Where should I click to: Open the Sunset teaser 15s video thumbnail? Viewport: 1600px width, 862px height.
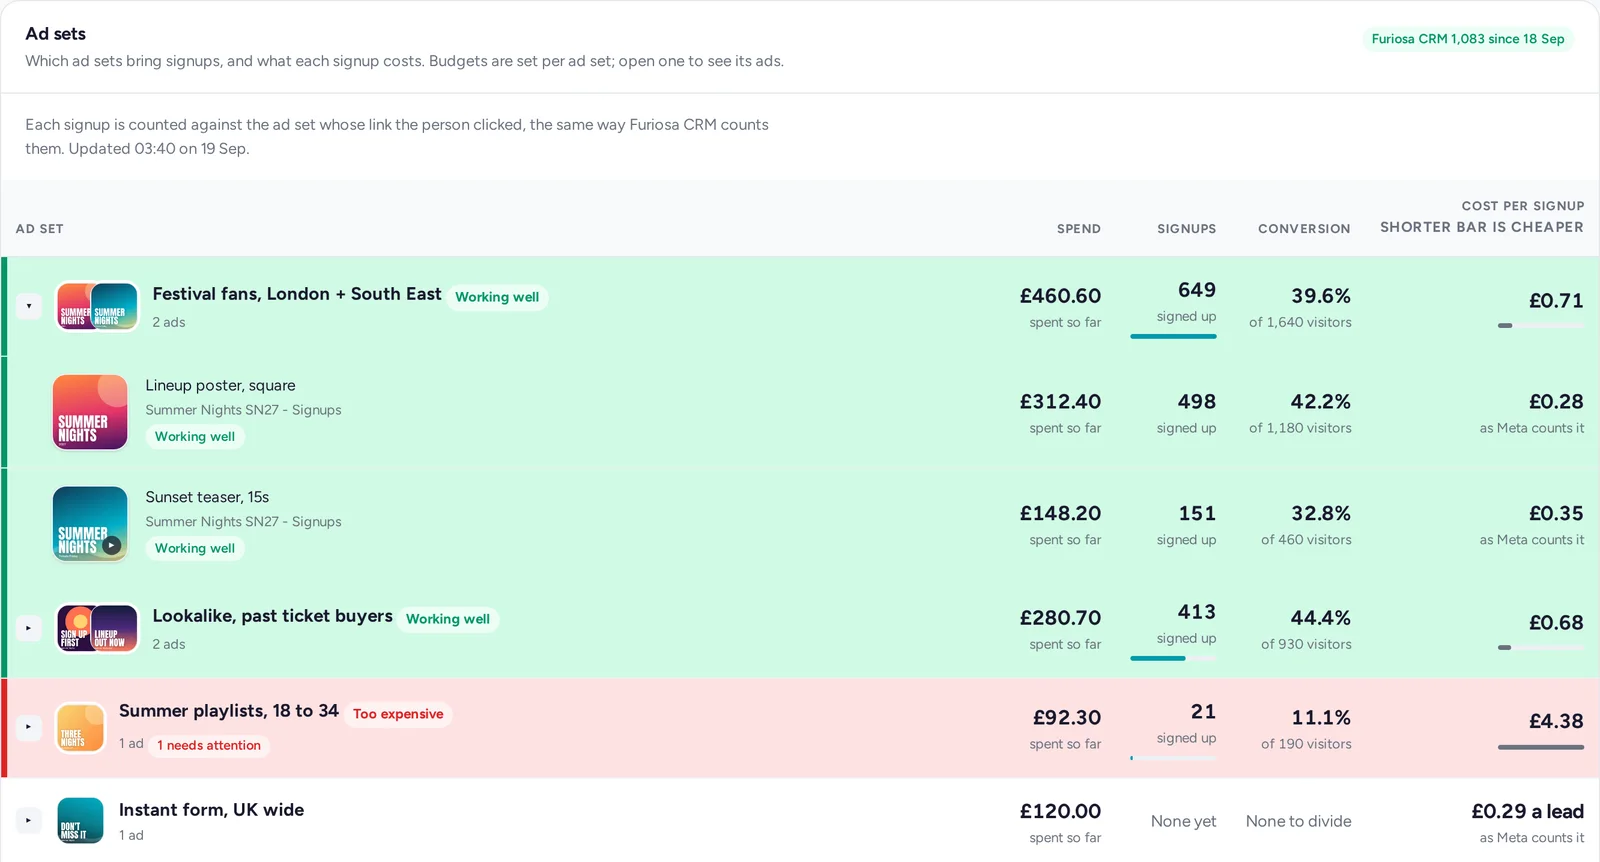click(x=90, y=524)
